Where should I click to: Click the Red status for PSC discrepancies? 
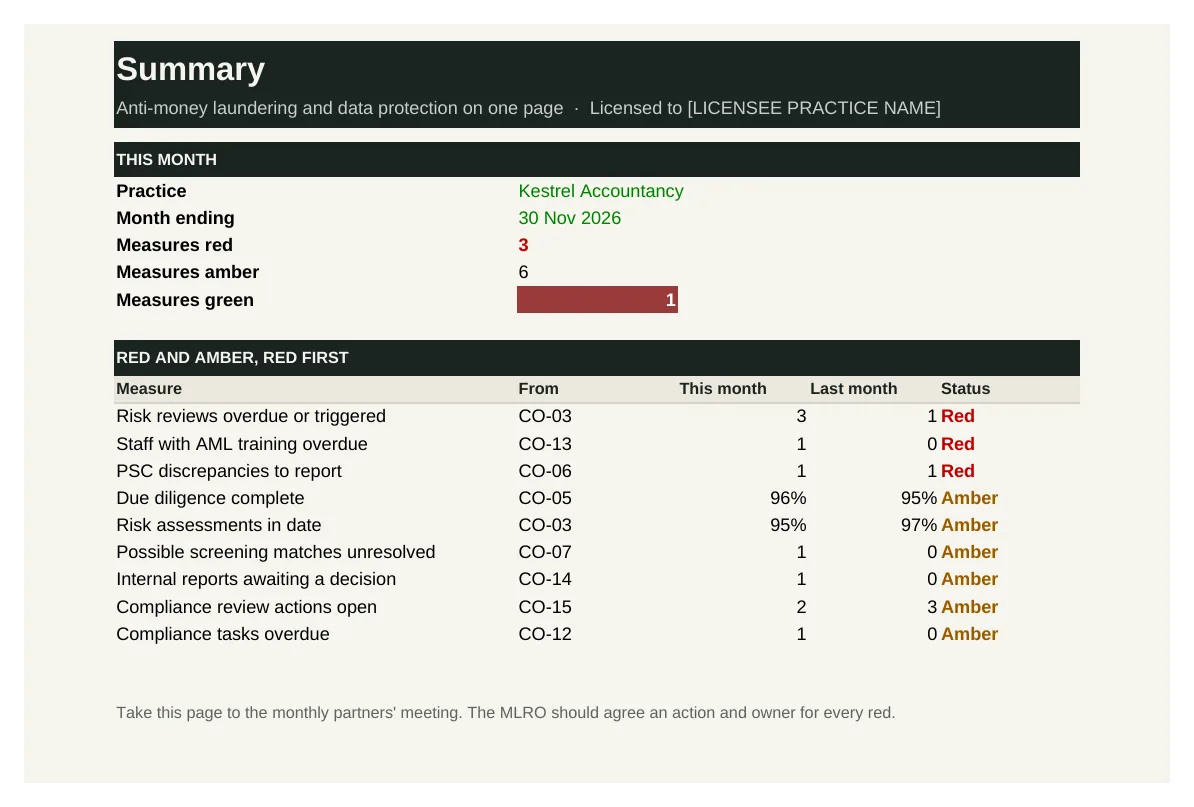pyautogui.click(x=958, y=471)
